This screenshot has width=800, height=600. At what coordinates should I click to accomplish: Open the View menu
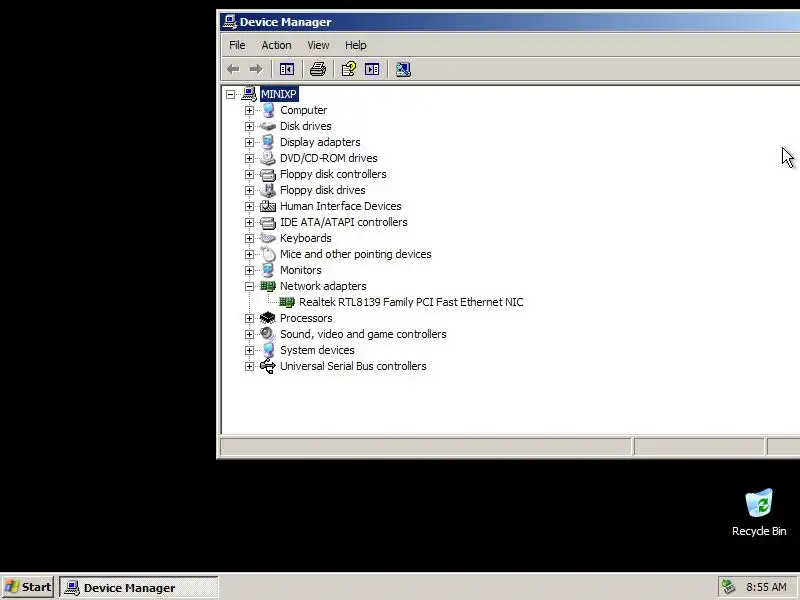(318, 45)
